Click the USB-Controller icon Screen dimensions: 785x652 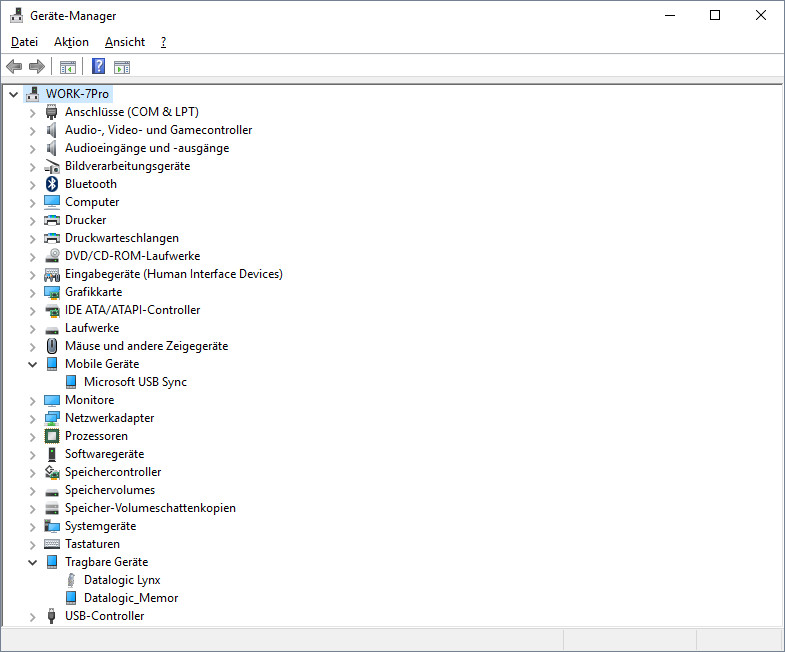coord(52,616)
